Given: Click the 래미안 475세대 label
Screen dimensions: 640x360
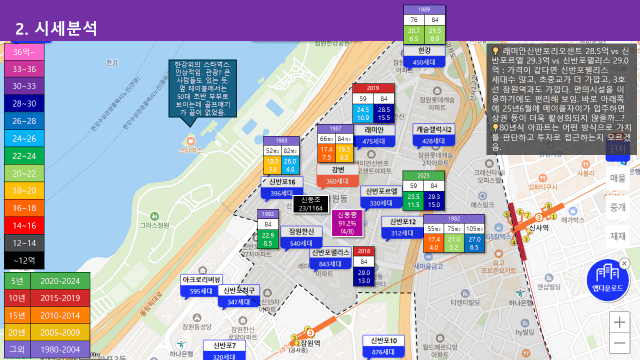Looking at the screenshot, I should (x=374, y=136).
